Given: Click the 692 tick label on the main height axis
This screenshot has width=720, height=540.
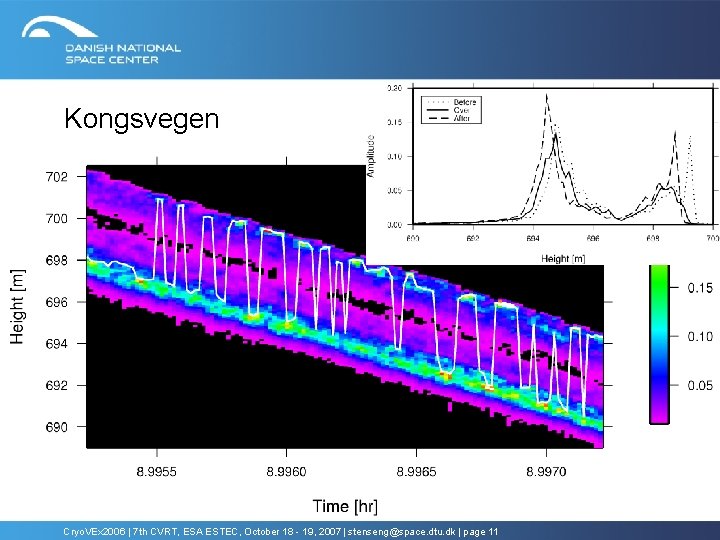Looking at the screenshot, I should pos(56,385).
